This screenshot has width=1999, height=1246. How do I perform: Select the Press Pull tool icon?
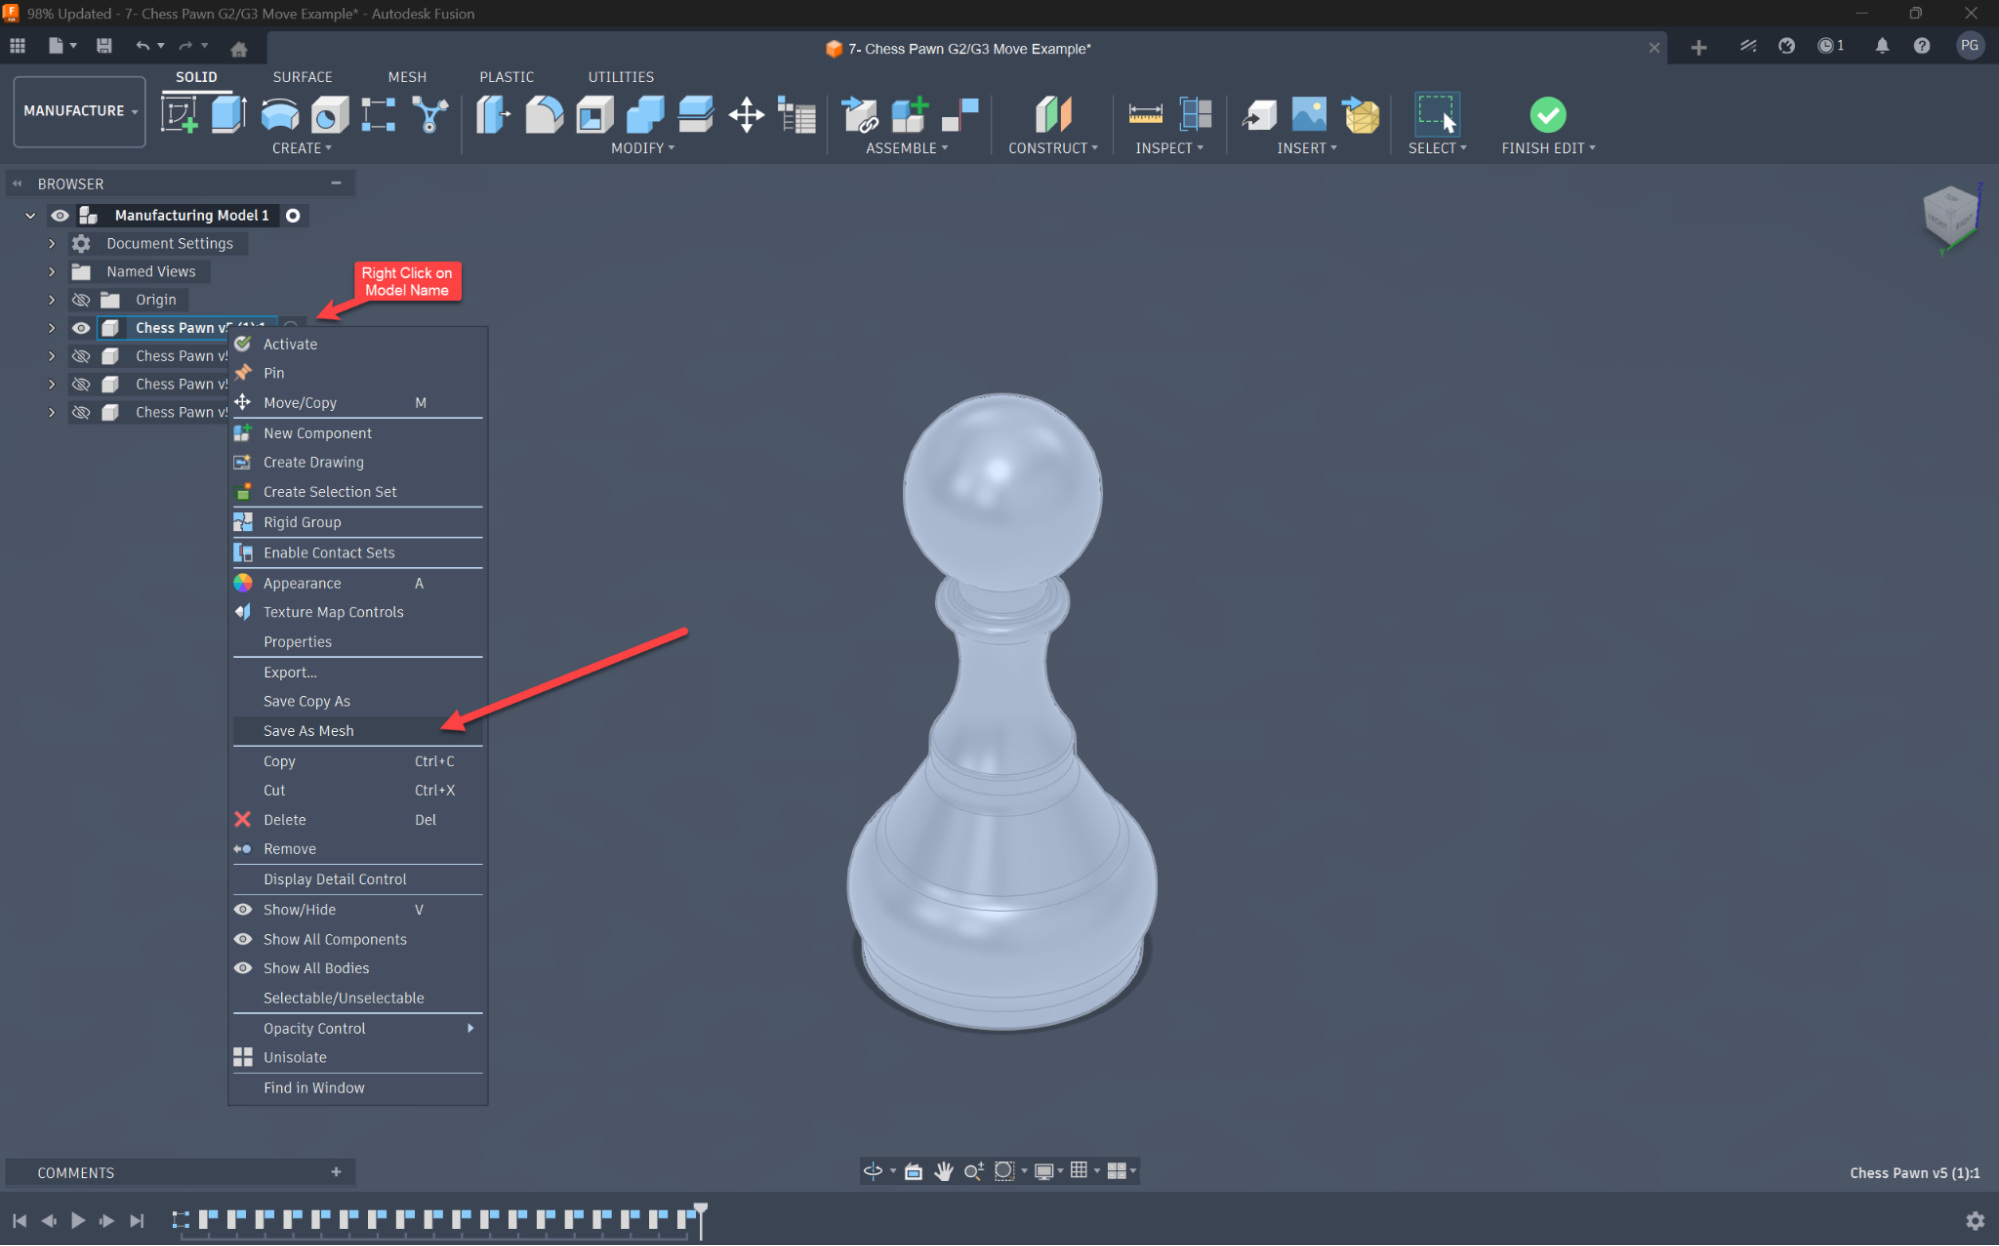[494, 115]
